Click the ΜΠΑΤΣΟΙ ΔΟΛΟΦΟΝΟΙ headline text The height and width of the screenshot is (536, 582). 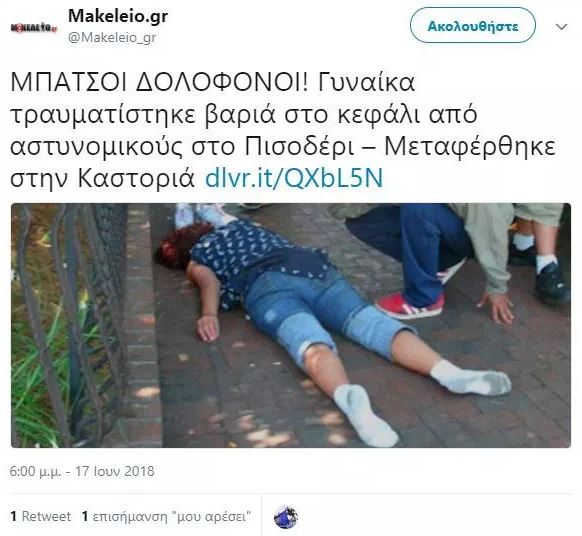point(159,82)
